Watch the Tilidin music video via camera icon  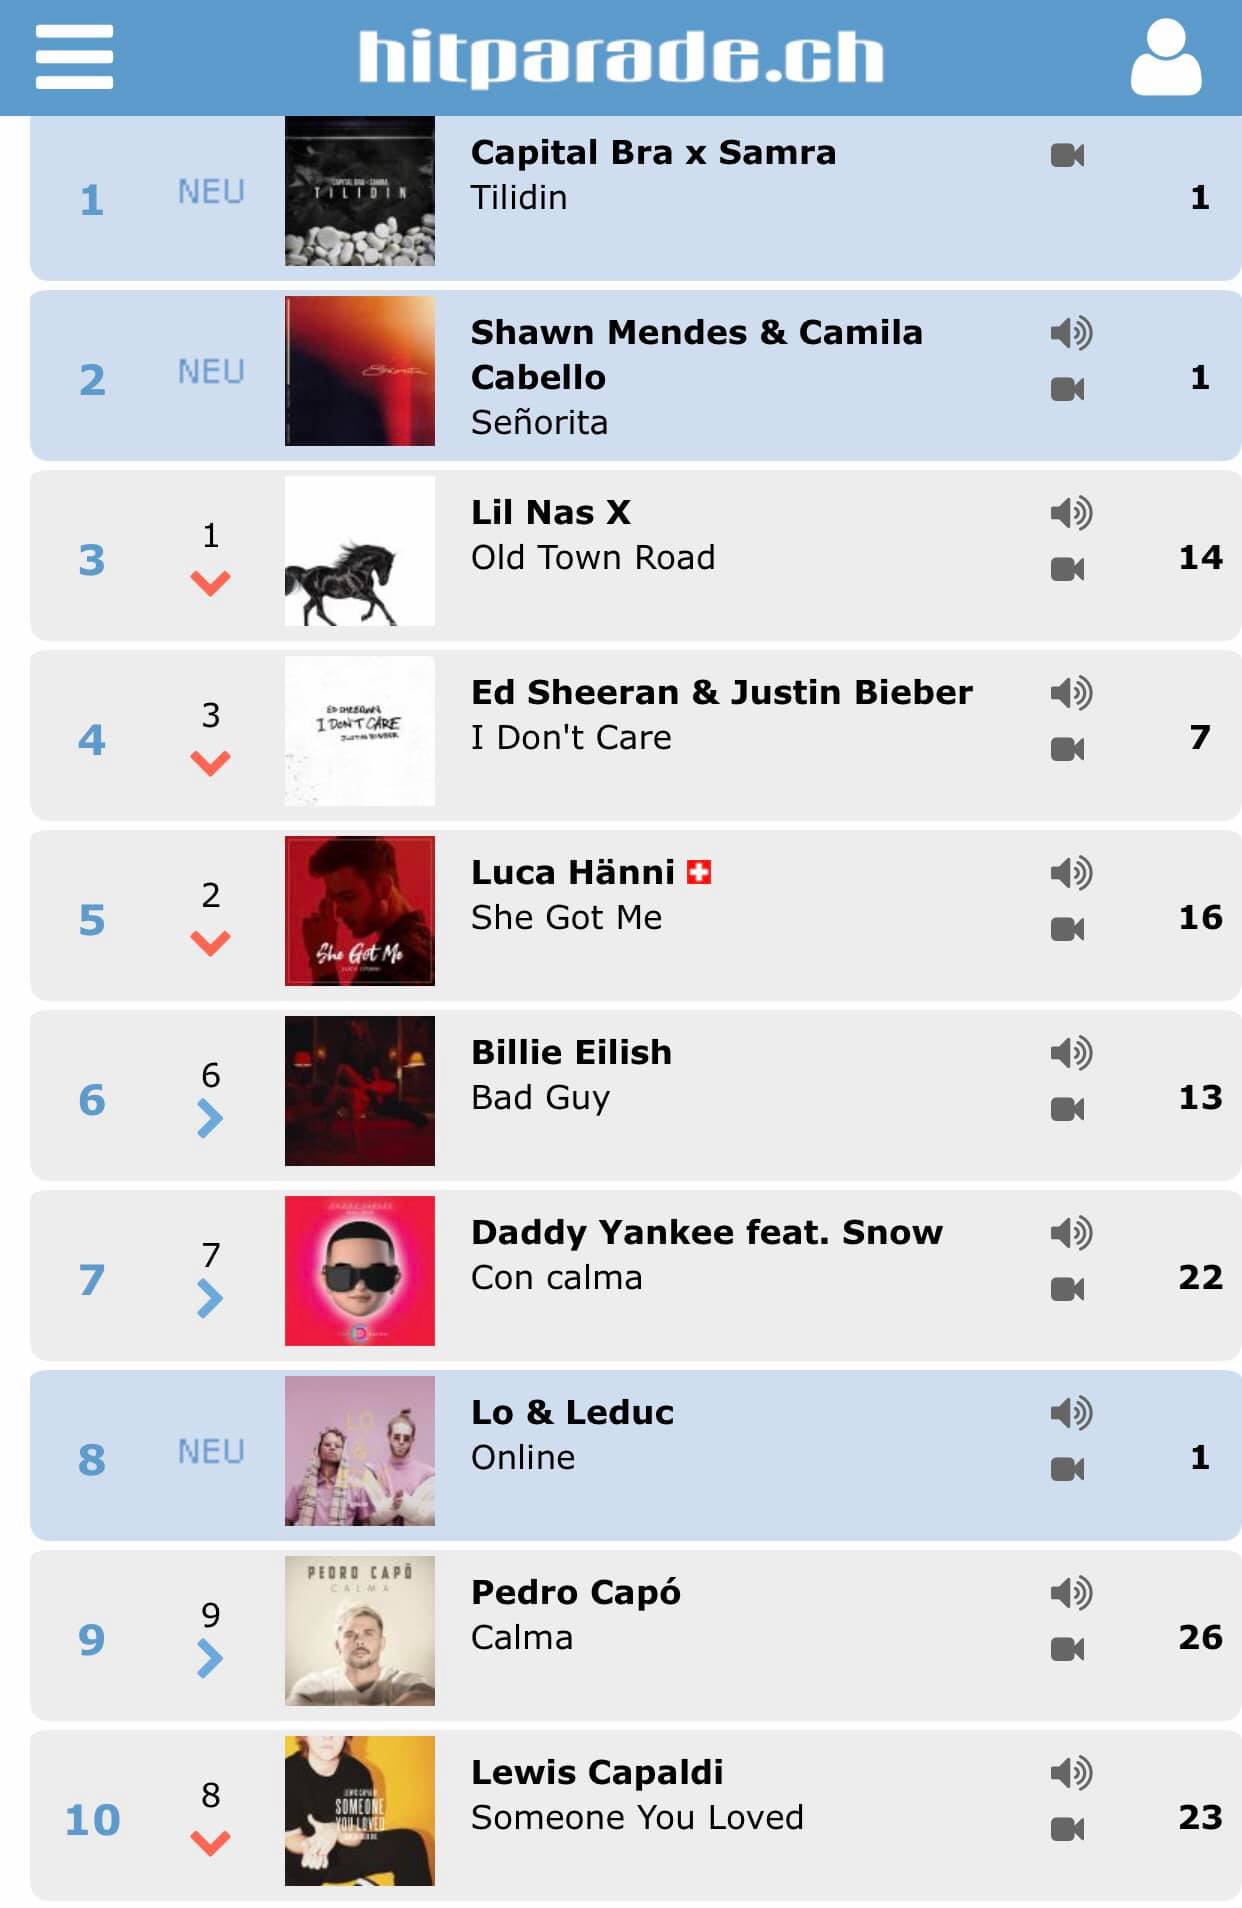pyautogui.click(x=1067, y=155)
